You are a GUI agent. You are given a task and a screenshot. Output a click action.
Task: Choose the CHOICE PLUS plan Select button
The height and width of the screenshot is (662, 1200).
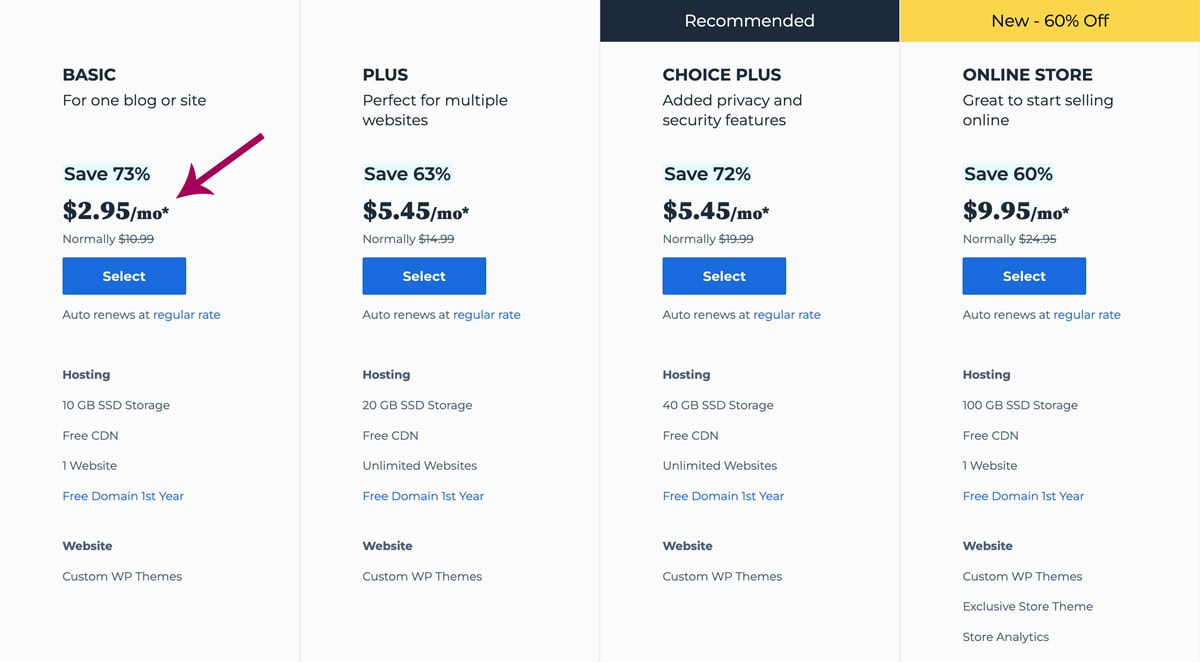click(x=724, y=276)
